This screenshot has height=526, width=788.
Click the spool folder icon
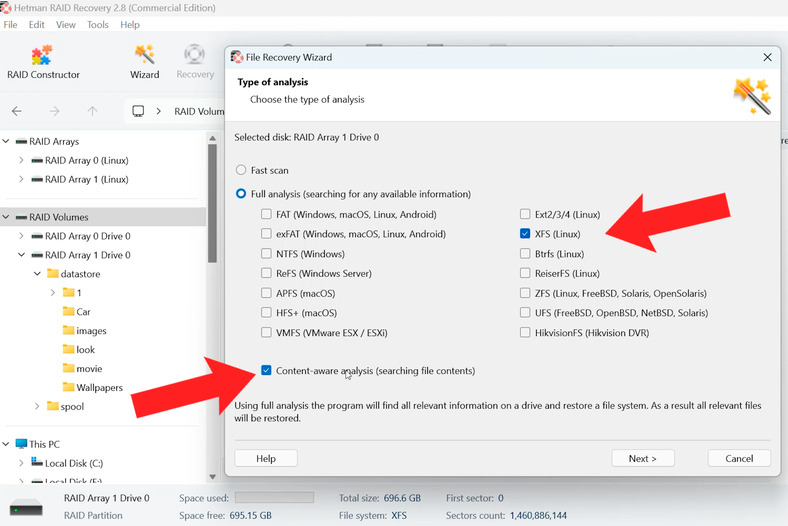point(53,406)
